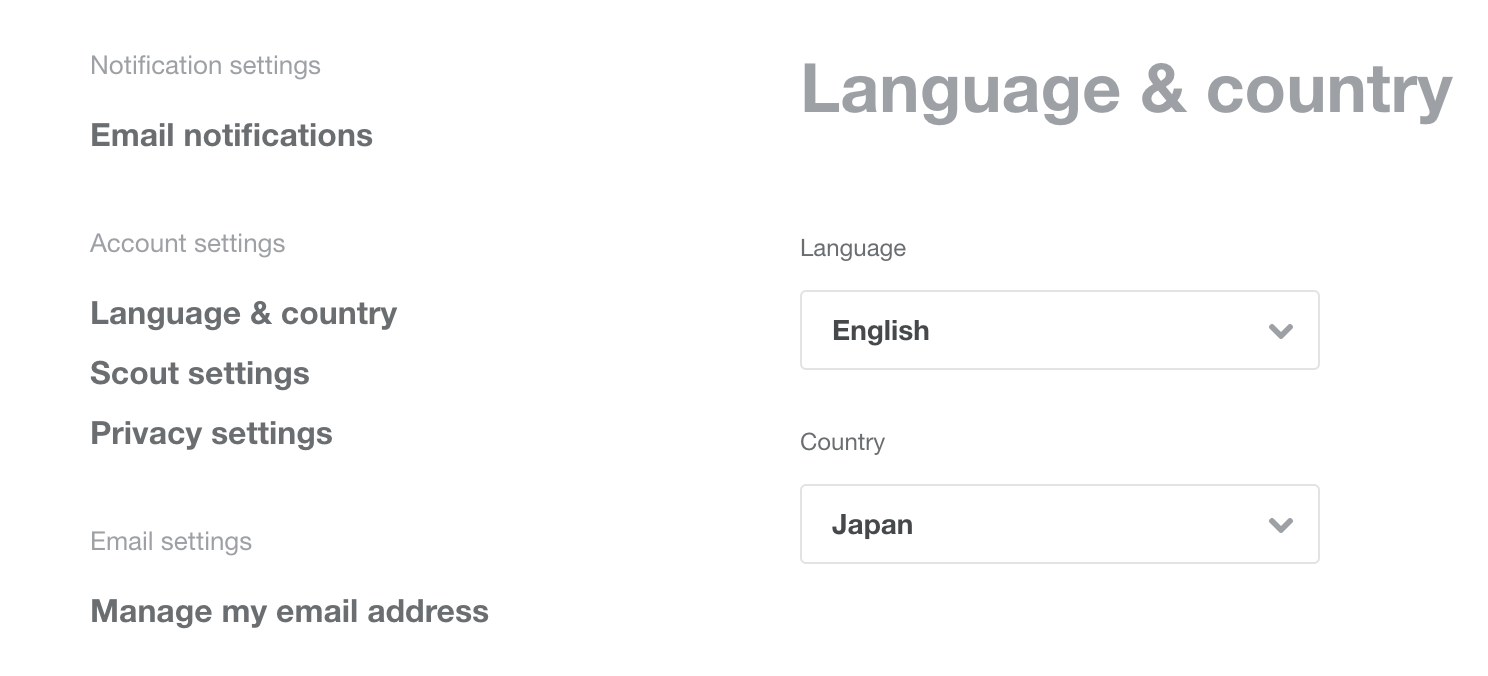Click the chevron arrow in Language field

pyautogui.click(x=1280, y=331)
